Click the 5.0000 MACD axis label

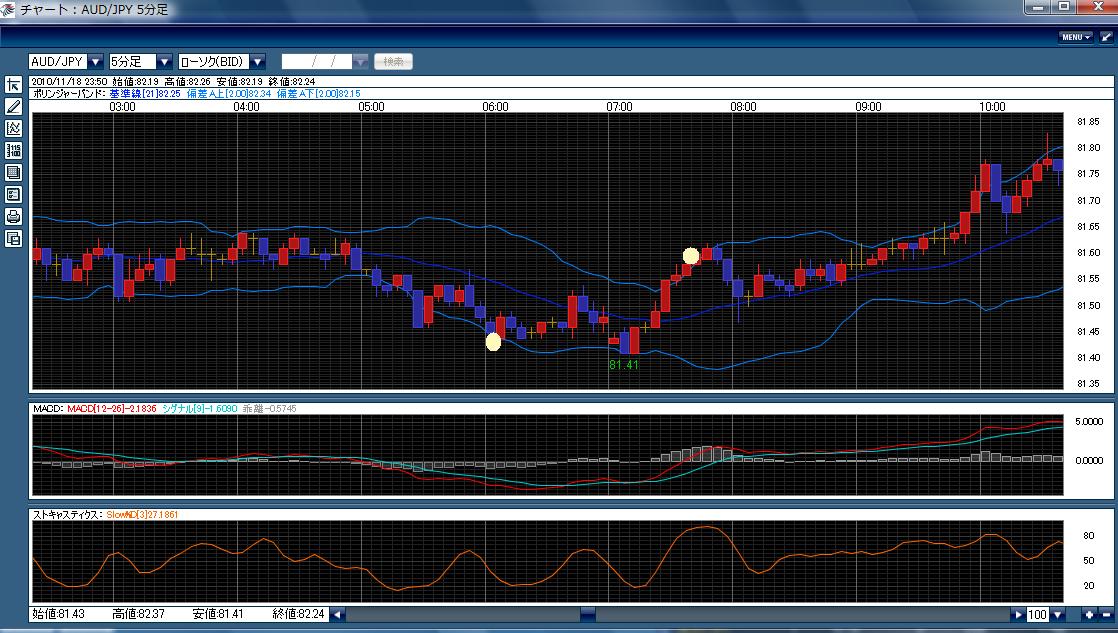click(1089, 421)
